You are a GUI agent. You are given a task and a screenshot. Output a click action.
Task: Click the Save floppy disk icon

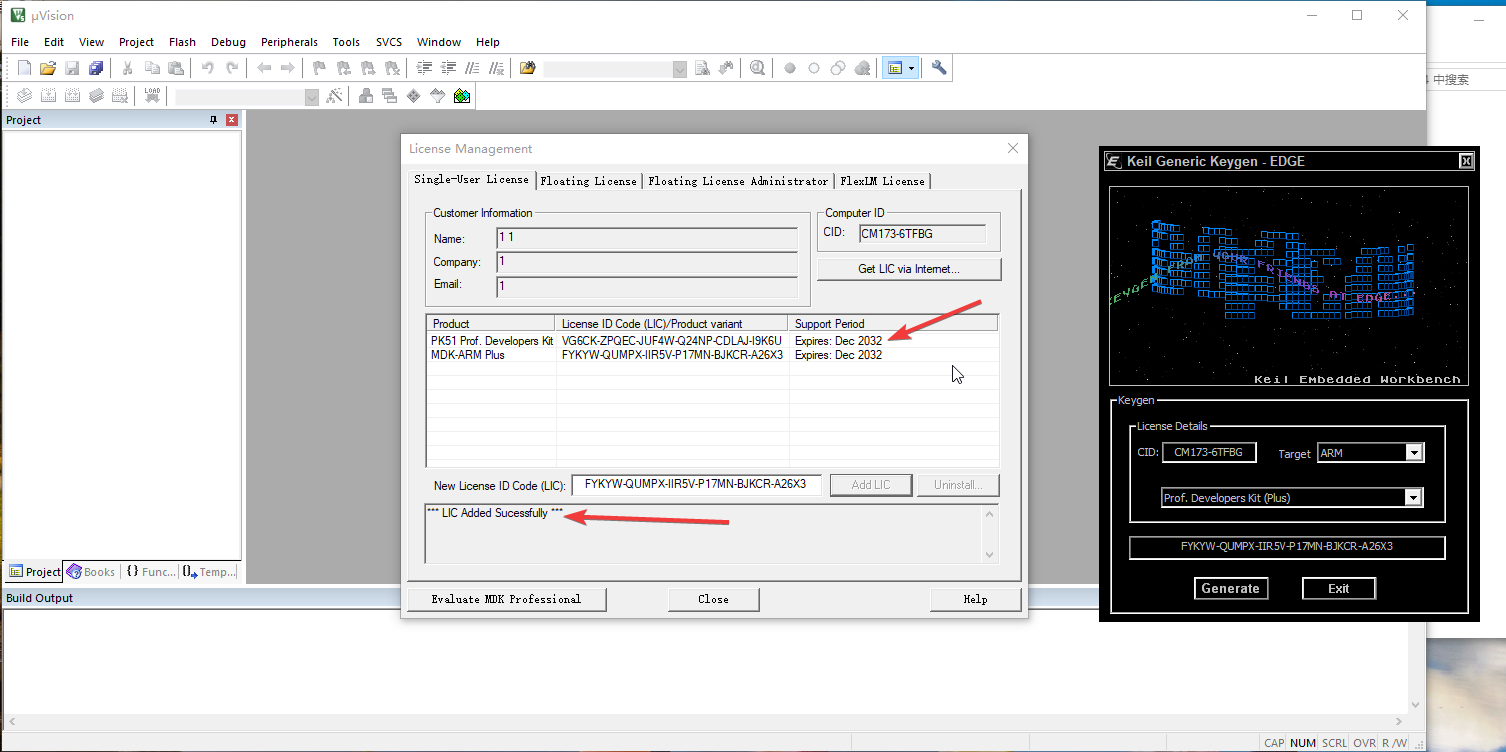72,68
